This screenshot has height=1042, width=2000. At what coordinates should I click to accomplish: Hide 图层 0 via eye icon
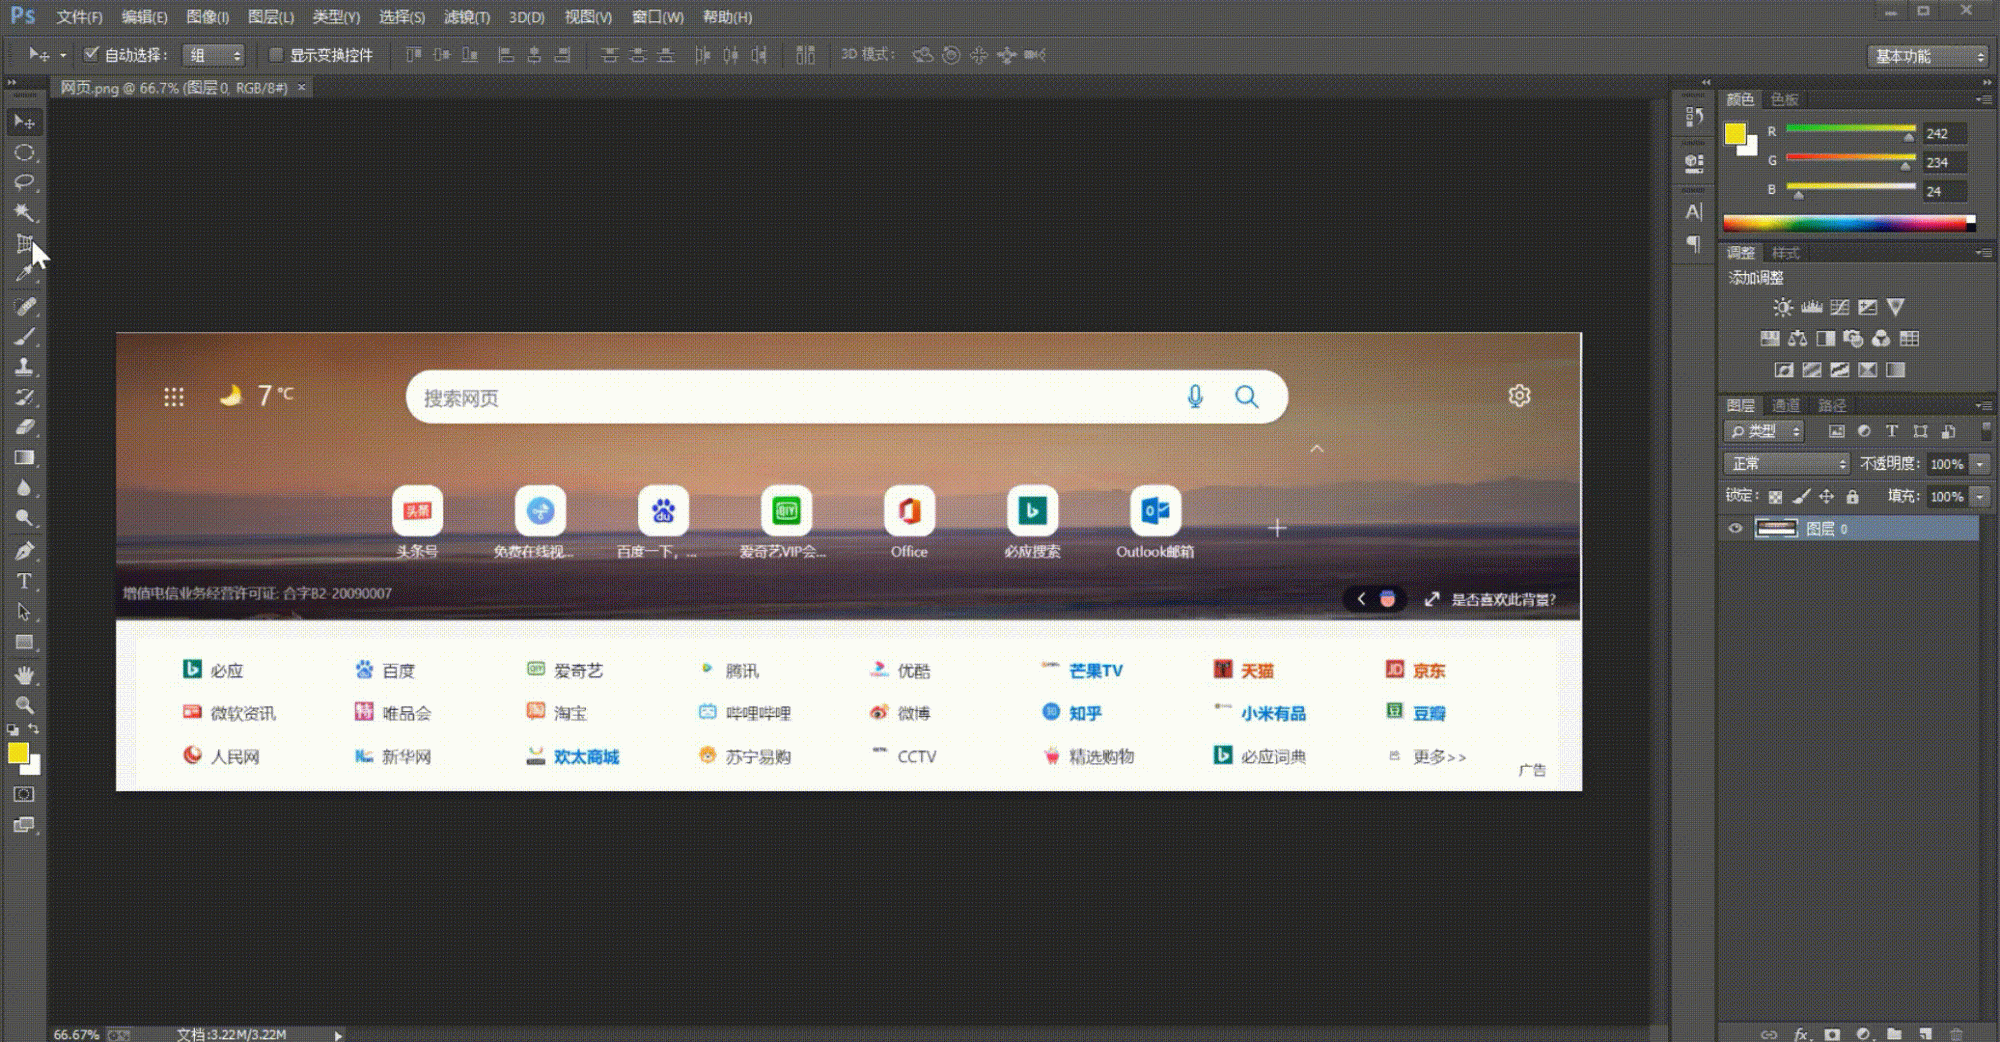click(1735, 529)
